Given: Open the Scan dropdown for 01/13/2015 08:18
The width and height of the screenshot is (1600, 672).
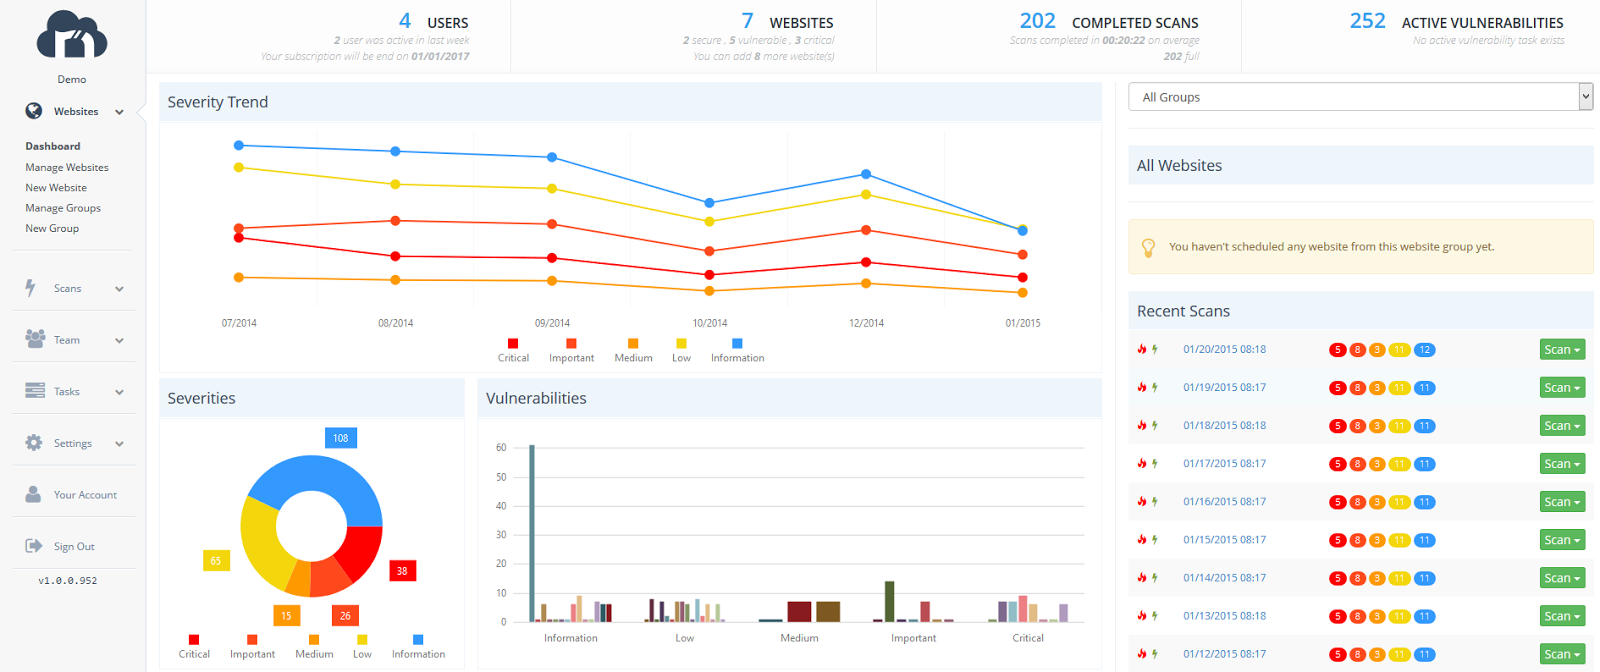Looking at the screenshot, I should click(1562, 615).
